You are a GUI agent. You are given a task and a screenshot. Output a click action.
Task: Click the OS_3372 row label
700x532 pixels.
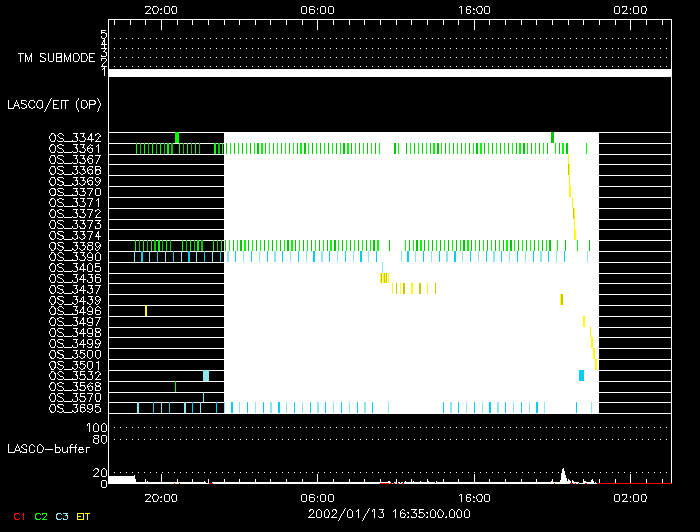click(x=75, y=213)
